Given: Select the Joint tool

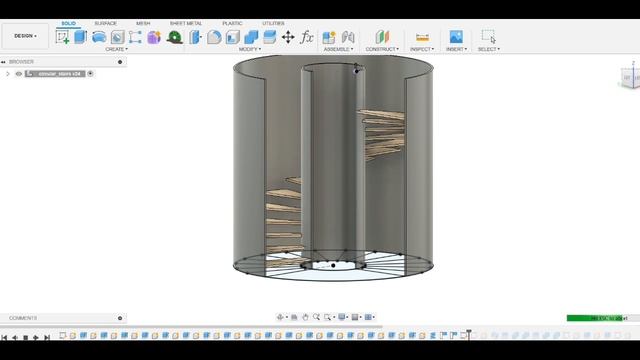Looking at the screenshot, I should [x=348, y=37].
